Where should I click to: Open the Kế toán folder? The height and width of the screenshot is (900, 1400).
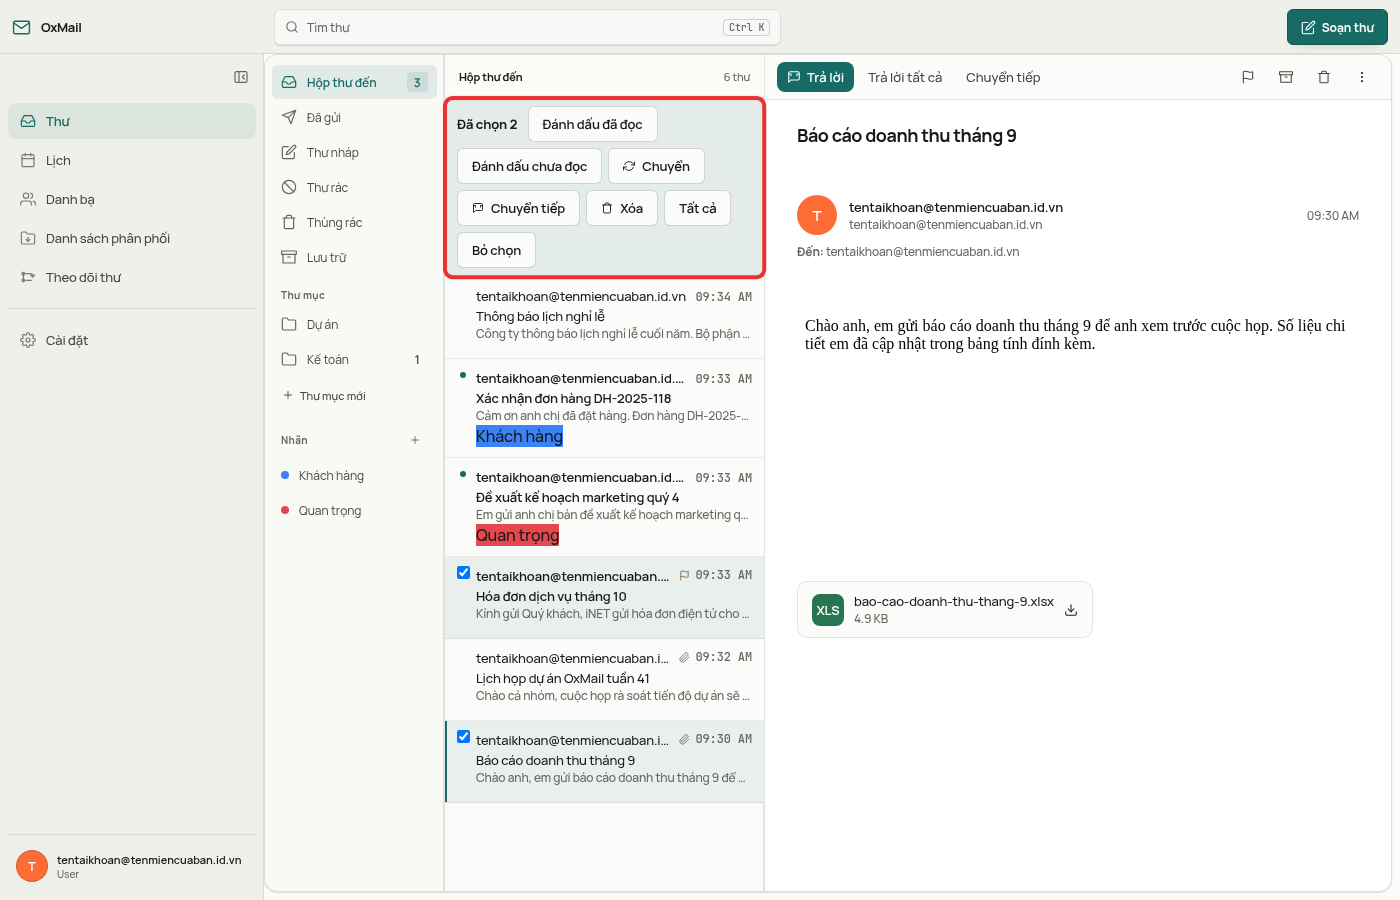point(354,359)
